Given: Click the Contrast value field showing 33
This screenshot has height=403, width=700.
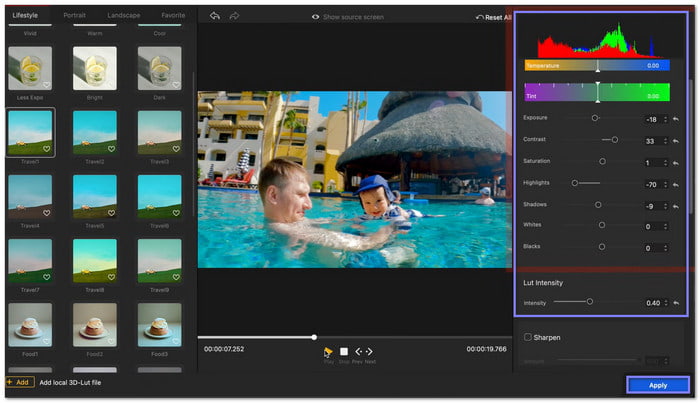Looking at the screenshot, I should [652, 141].
